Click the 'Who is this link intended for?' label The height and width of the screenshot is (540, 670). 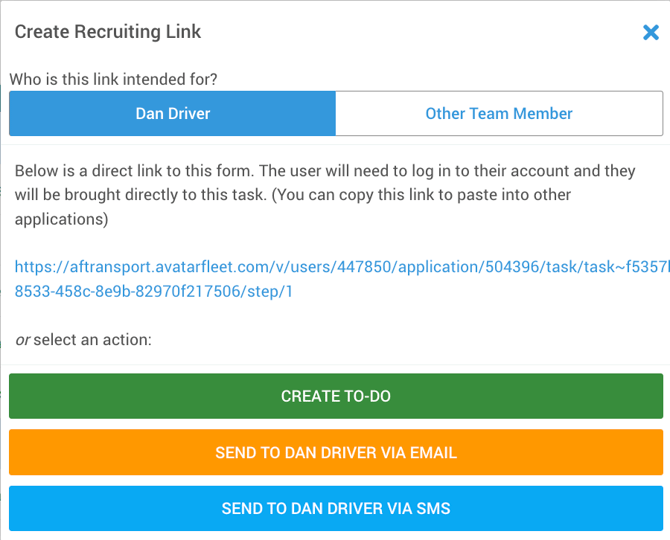tap(113, 79)
